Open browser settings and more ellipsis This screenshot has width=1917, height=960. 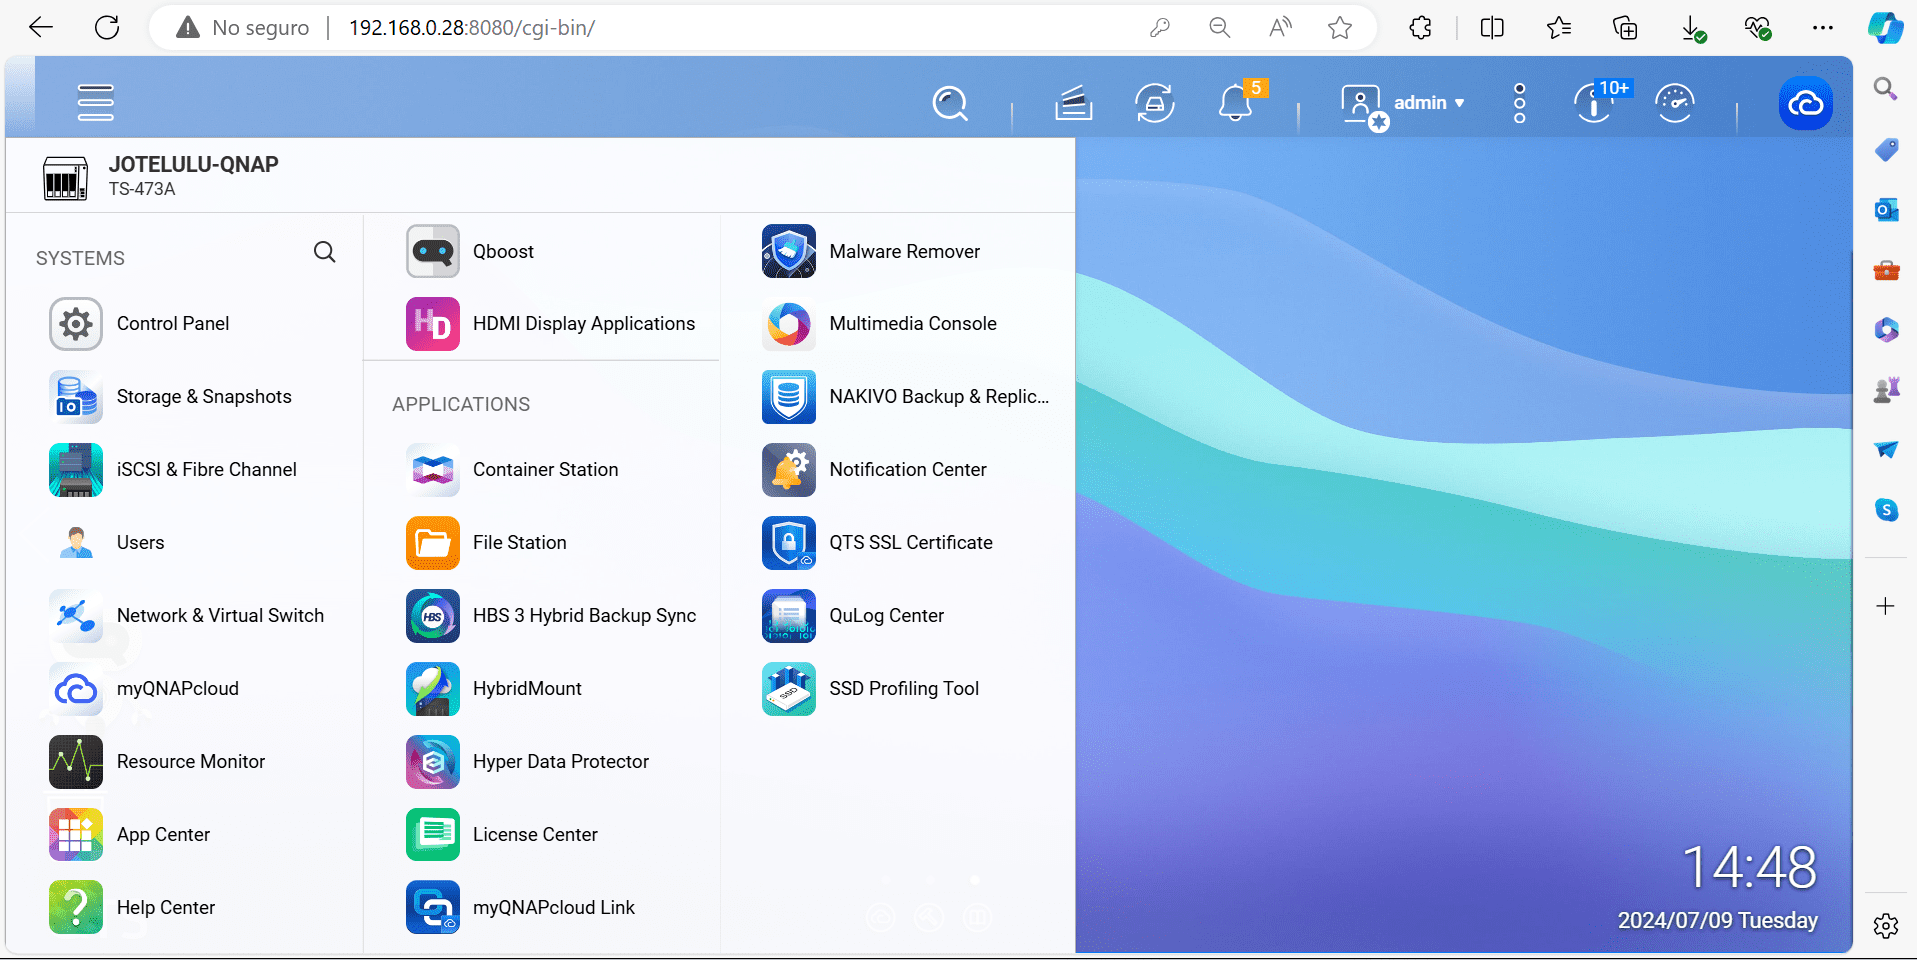tap(1822, 28)
